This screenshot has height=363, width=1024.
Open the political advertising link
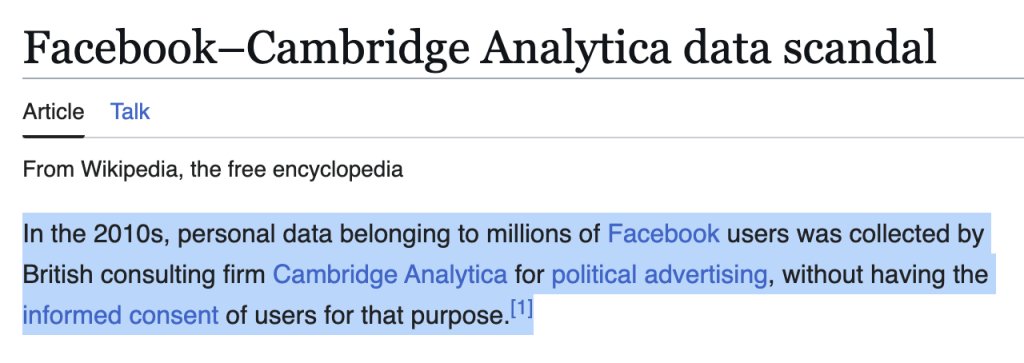[659, 275]
